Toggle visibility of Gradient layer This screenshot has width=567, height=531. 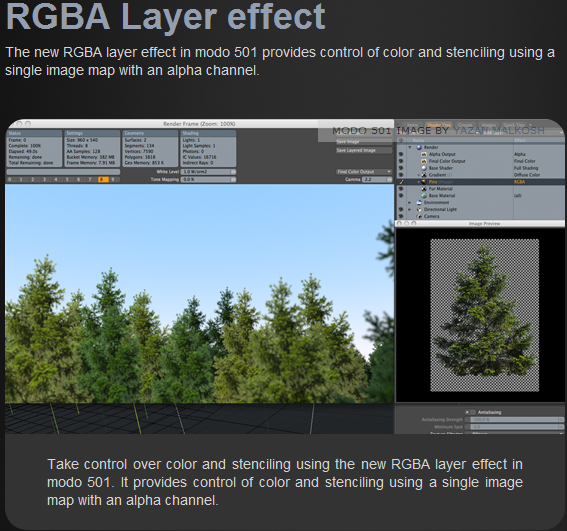tap(401, 175)
